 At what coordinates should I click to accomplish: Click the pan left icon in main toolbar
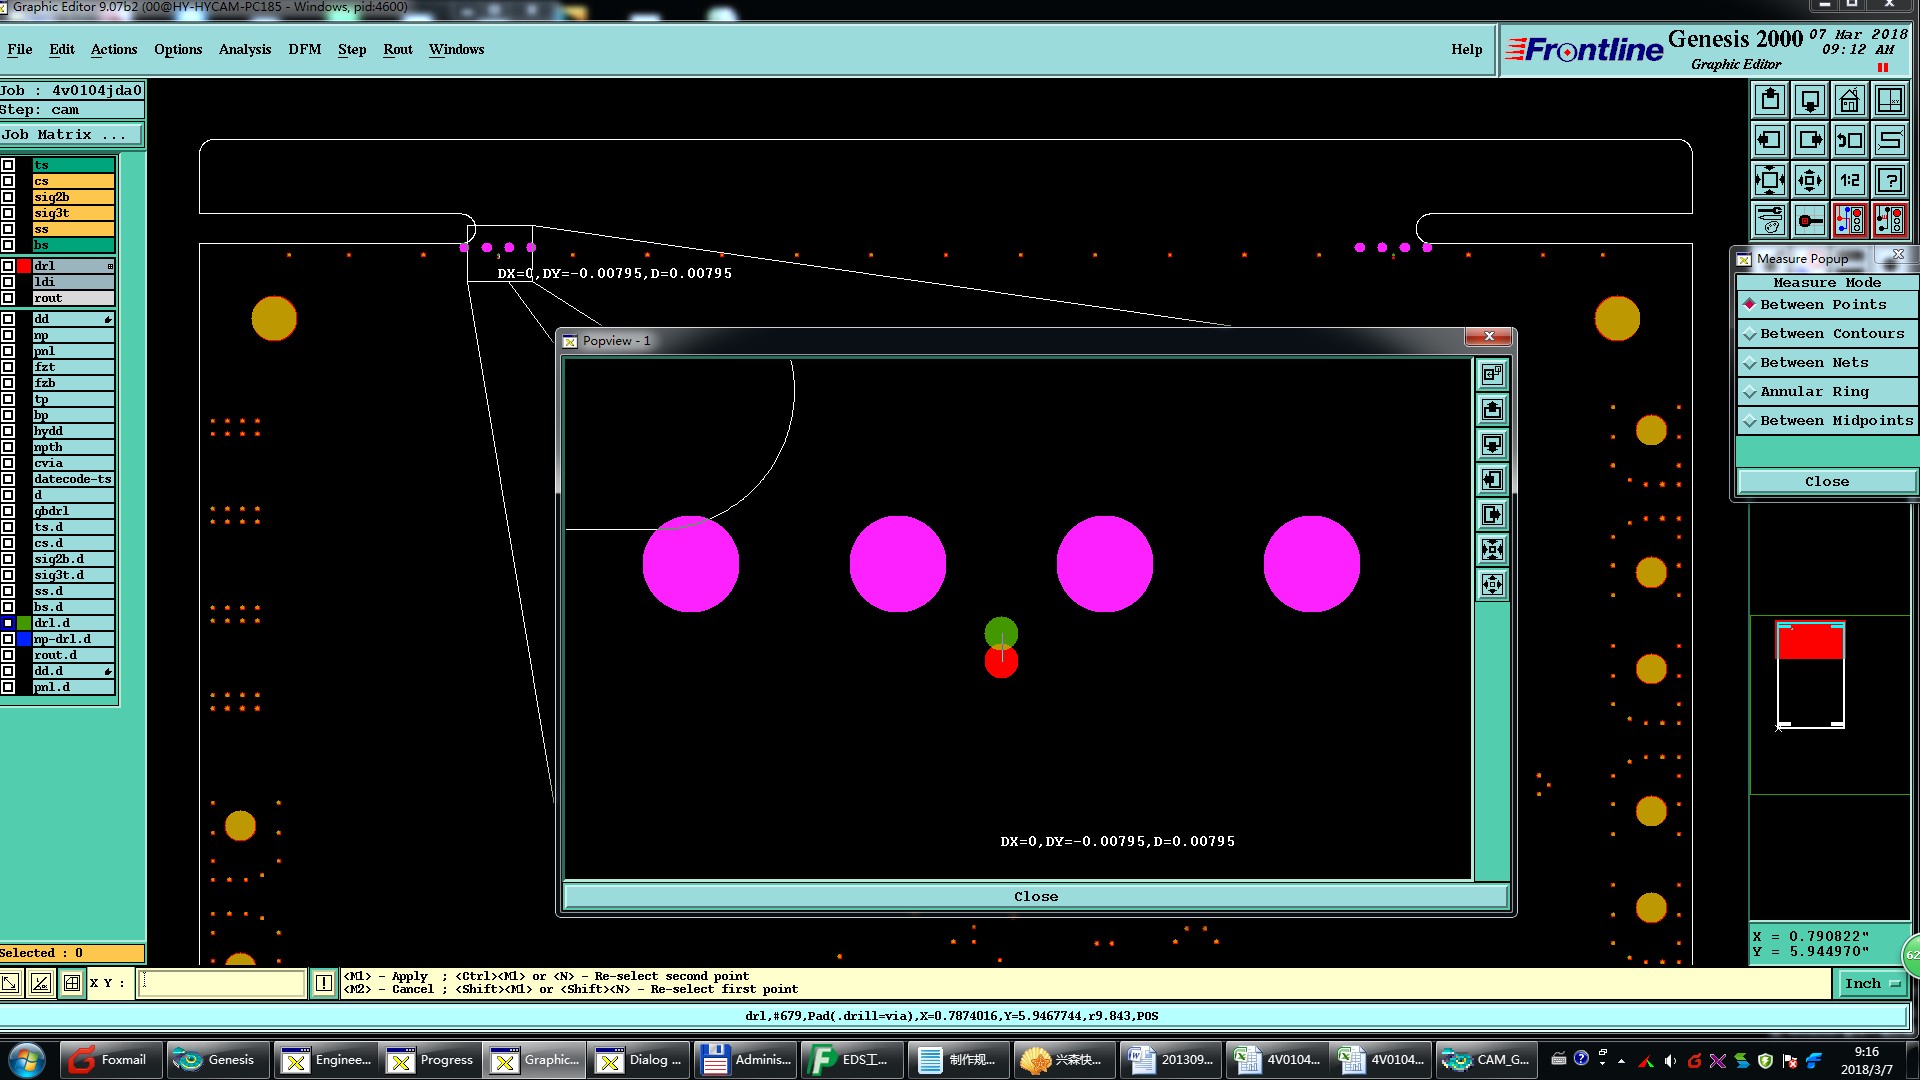(x=1770, y=140)
